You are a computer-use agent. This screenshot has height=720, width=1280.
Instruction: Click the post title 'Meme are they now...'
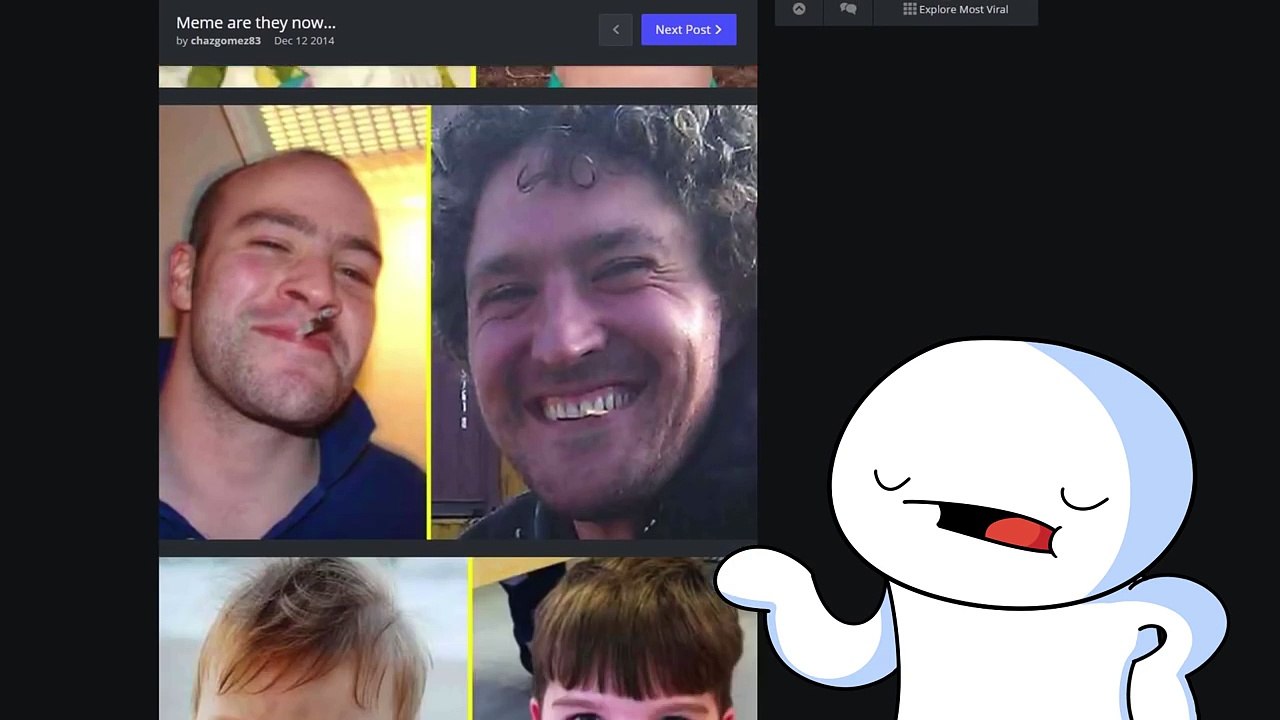click(x=256, y=22)
